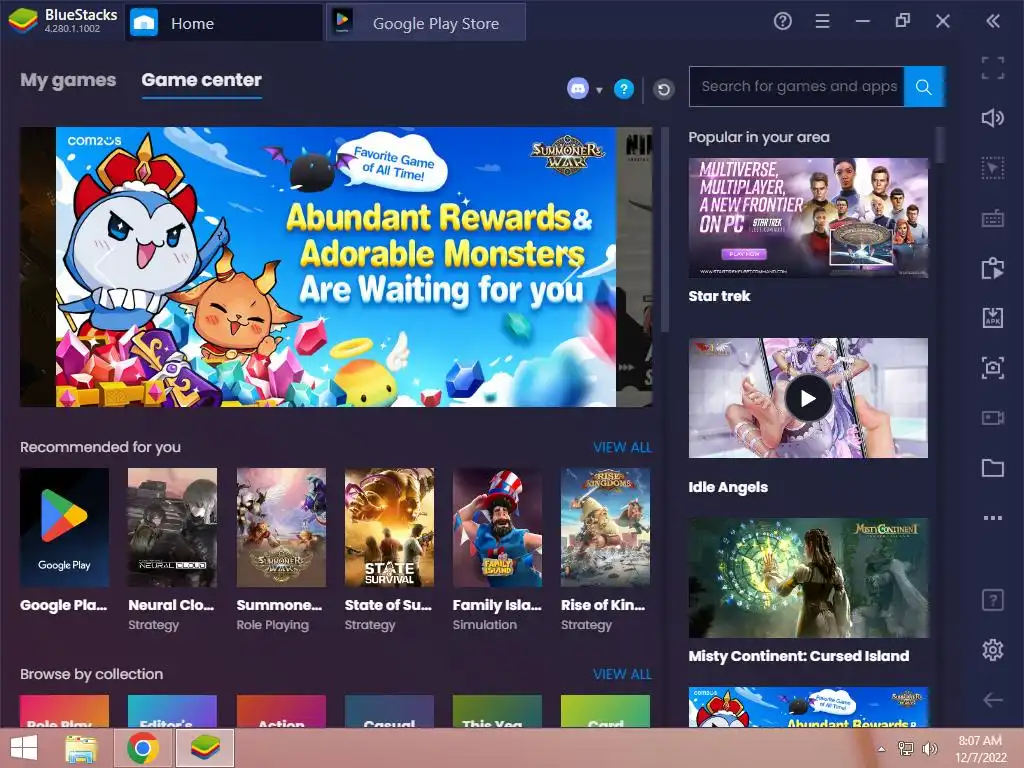Click View All for Browse by collection
Screen dimensions: 1024x768
[622, 674]
